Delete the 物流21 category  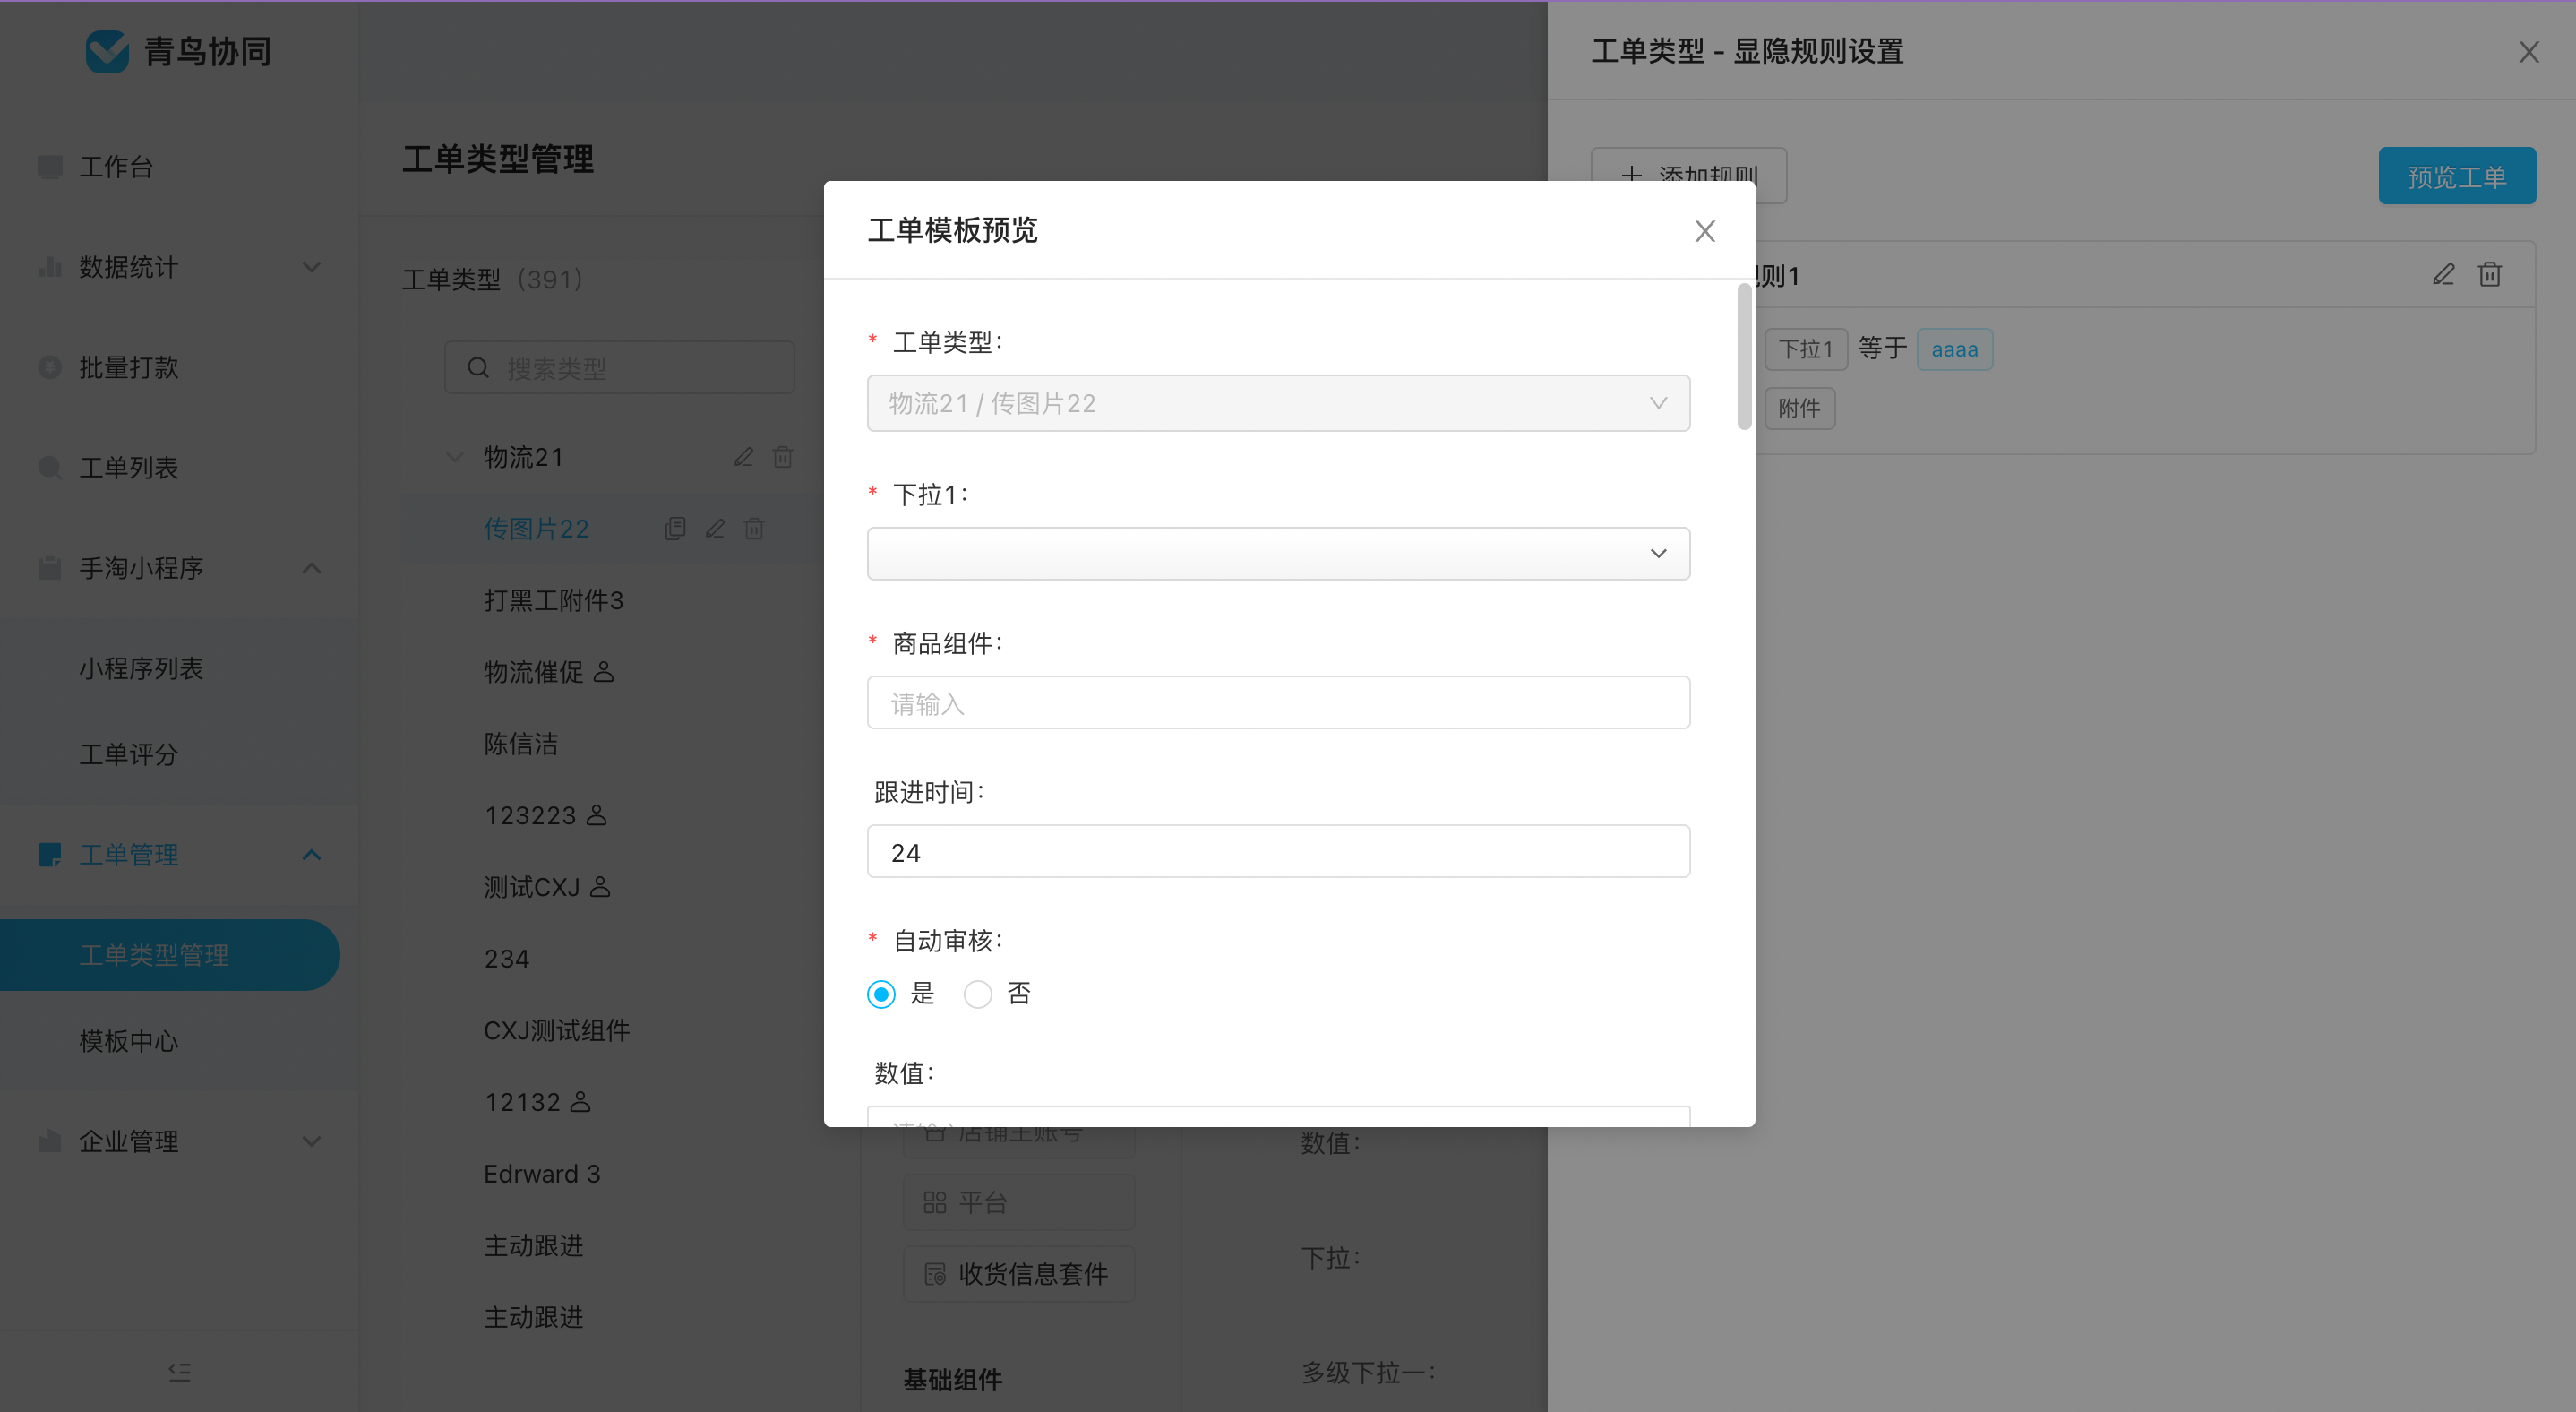[783, 457]
